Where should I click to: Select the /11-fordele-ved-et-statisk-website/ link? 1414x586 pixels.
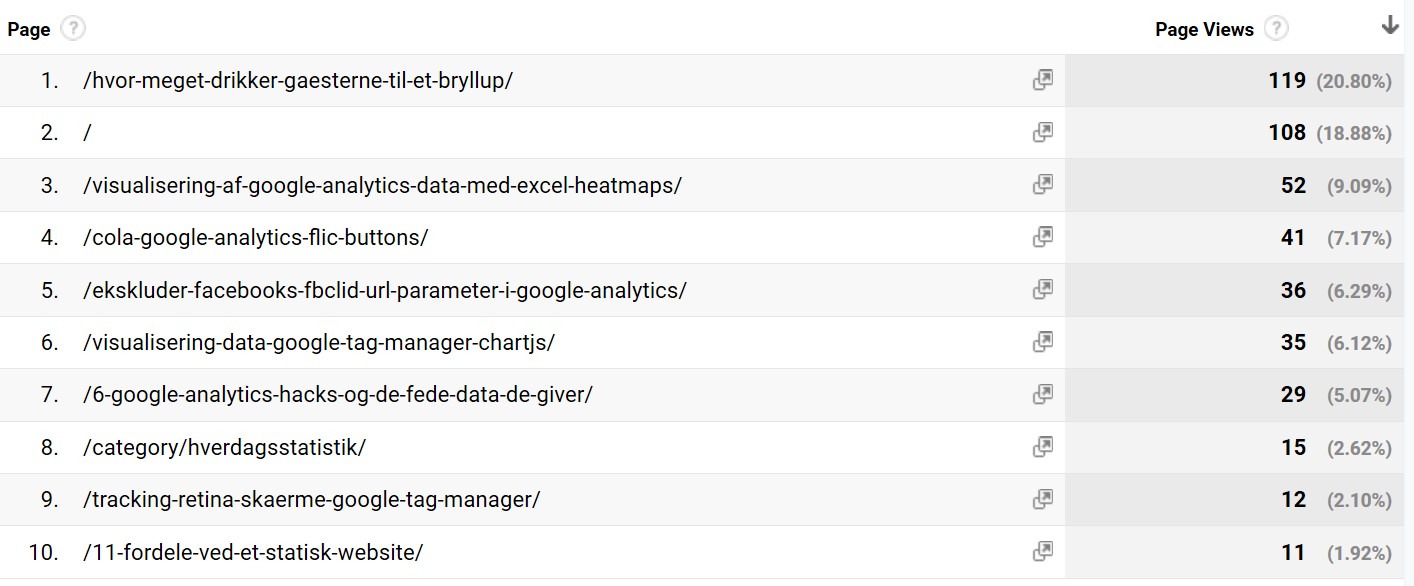(253, 551)
